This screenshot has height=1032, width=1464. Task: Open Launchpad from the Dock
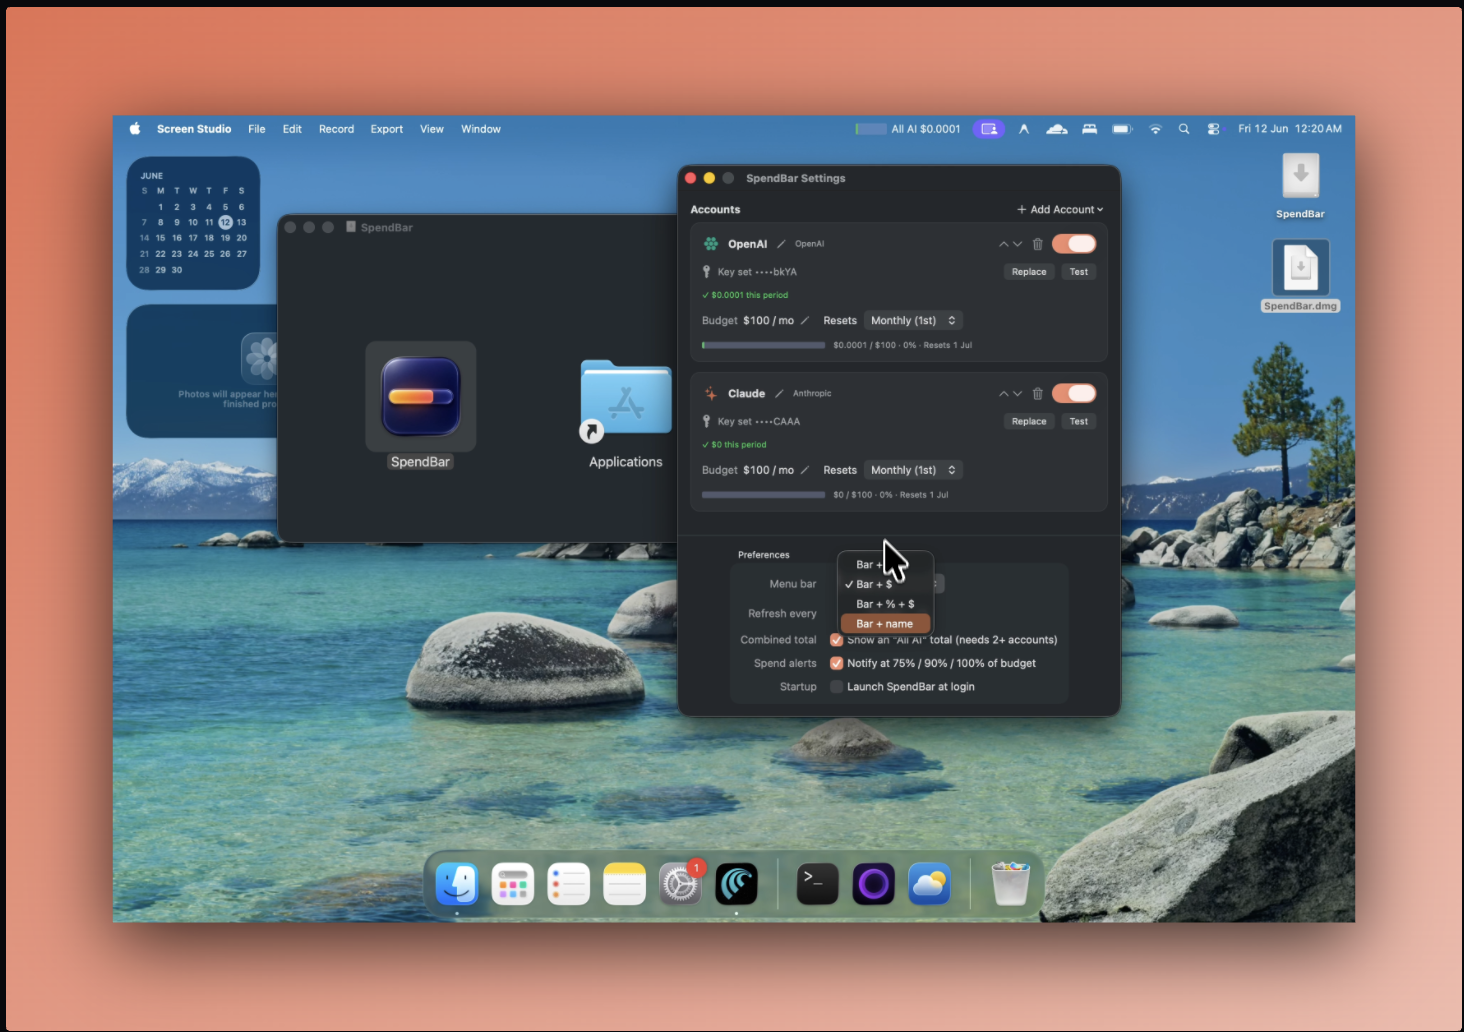click(x=513, y=884)
